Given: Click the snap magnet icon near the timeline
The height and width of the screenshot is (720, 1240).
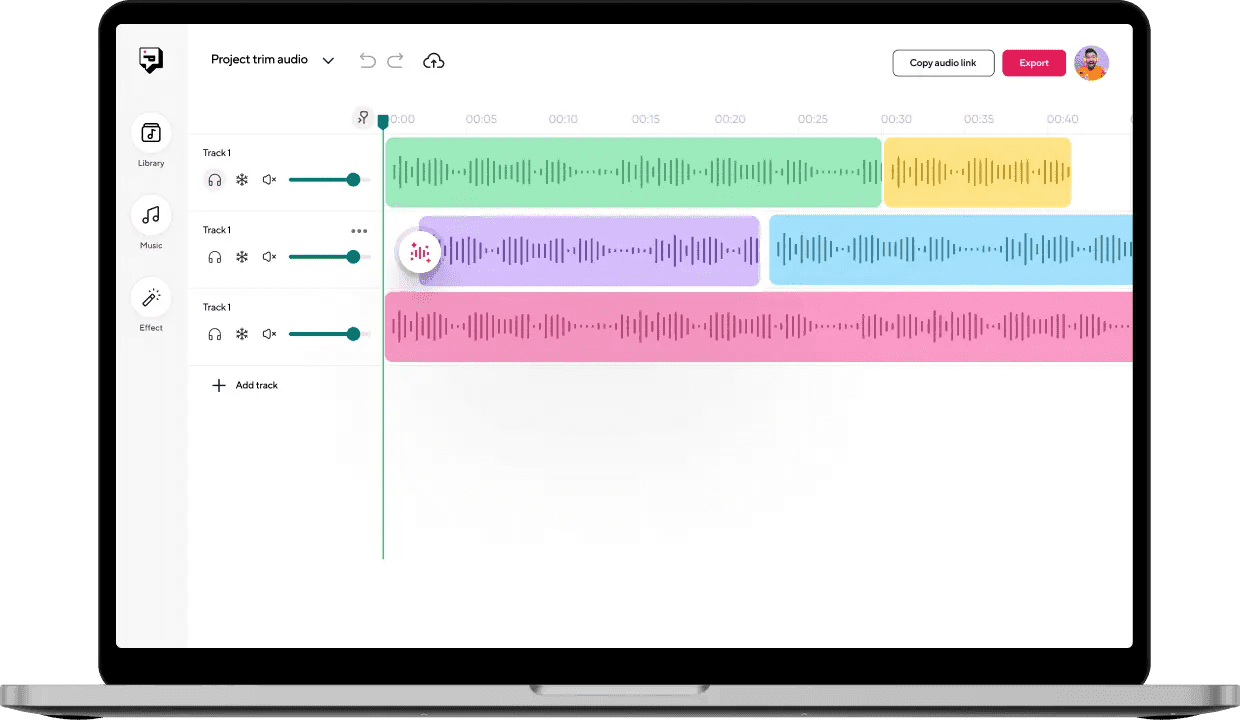Looking at the screenshot, I should click(x=363, y=117).
